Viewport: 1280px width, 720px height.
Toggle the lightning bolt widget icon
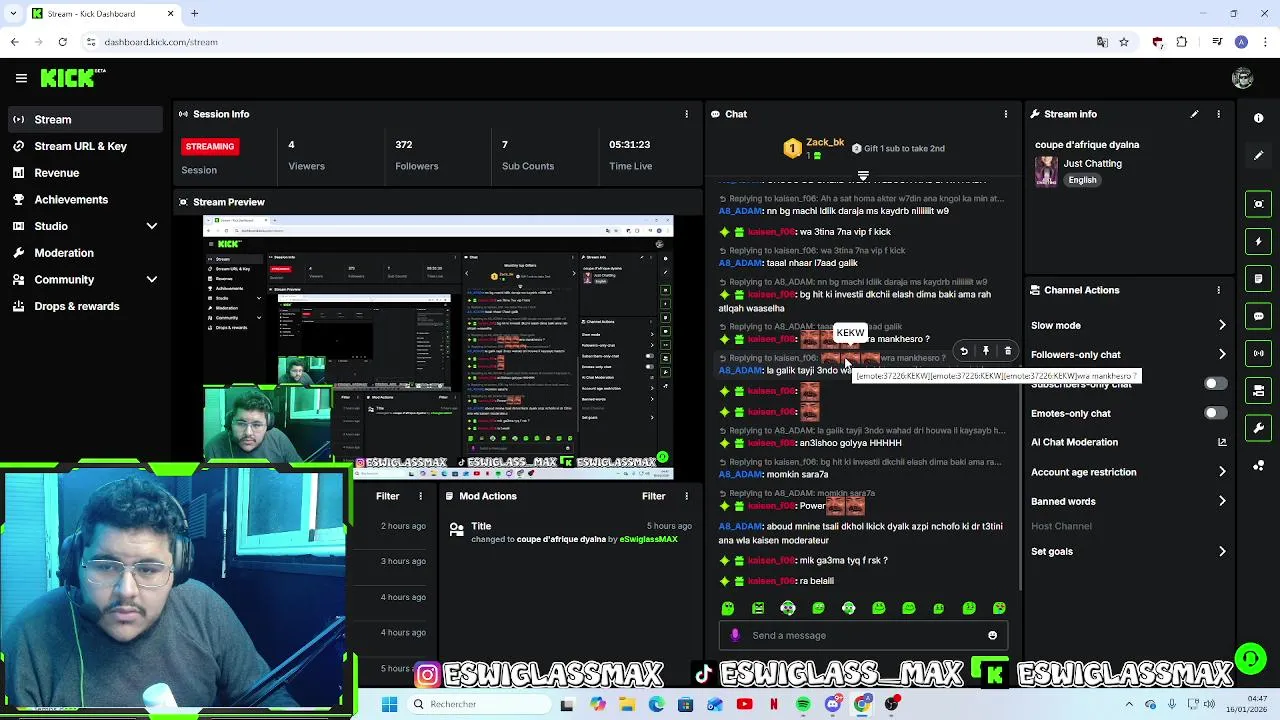click(1258, 241)
